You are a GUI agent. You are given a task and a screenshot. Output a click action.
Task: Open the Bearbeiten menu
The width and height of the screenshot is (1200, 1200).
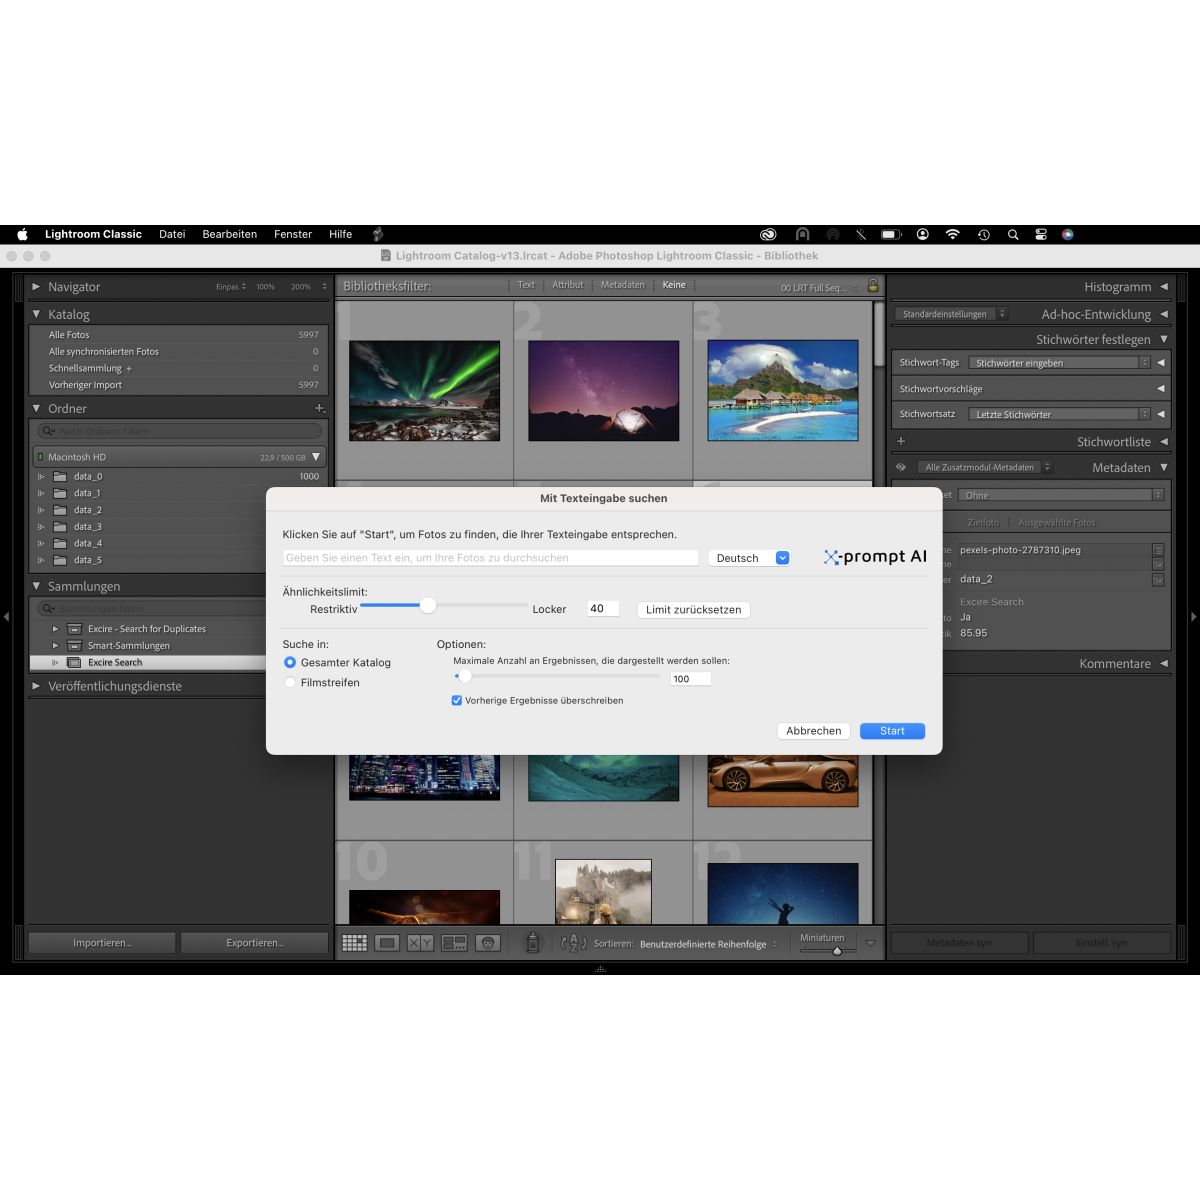(x=230, y=234)
